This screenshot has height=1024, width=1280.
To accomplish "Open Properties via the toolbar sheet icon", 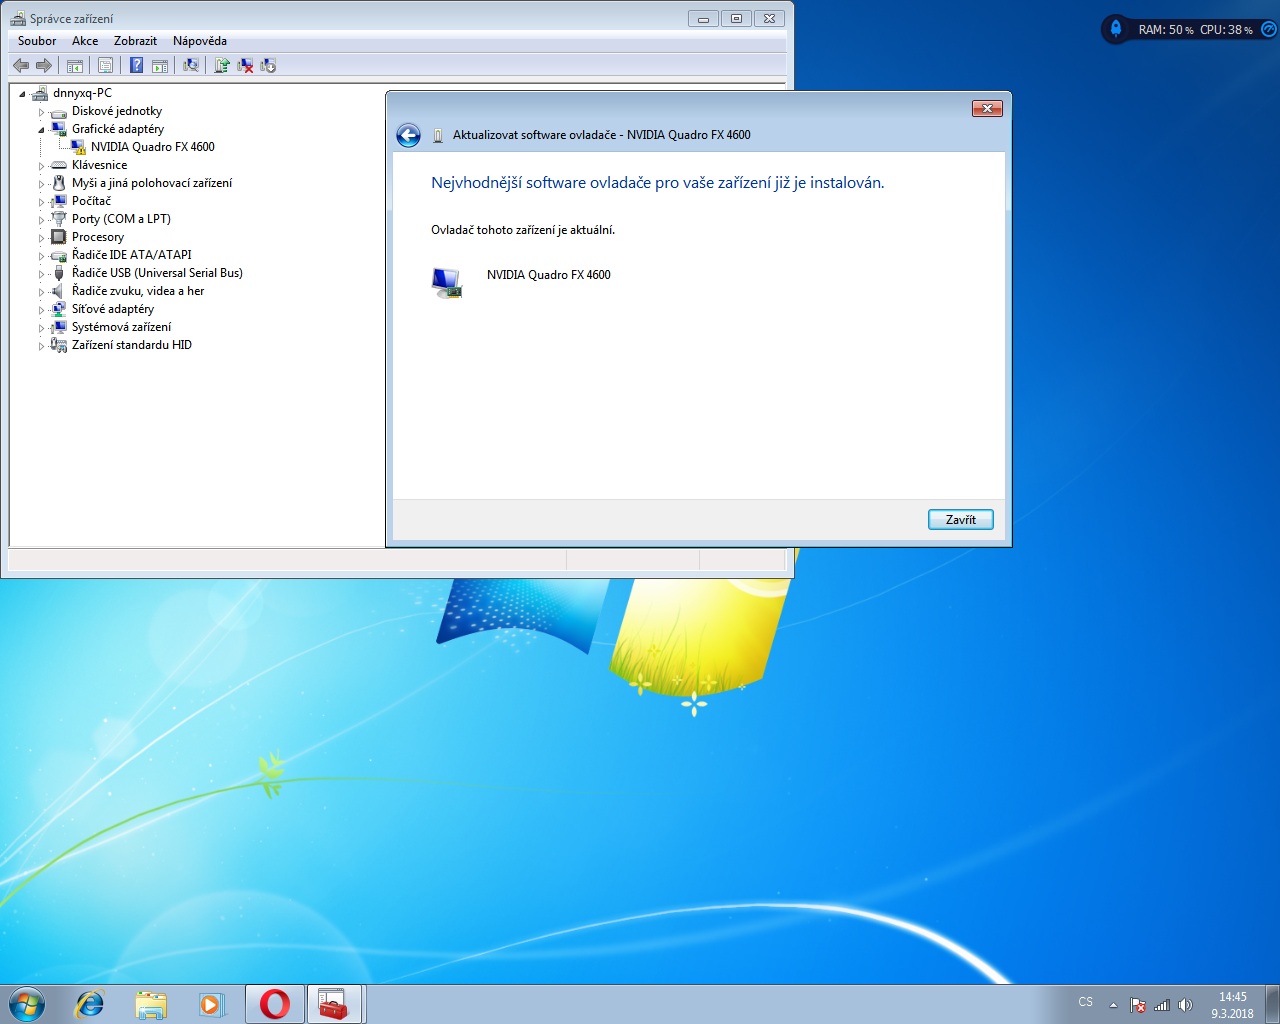I will [x=105, y=65].
